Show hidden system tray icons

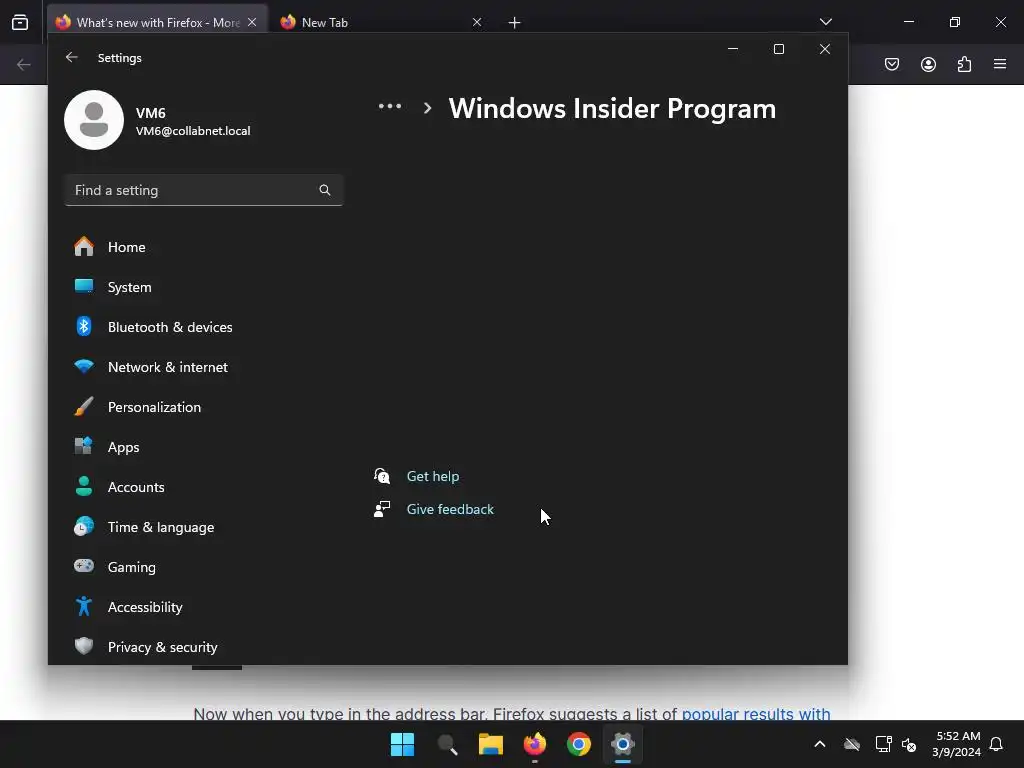click(820, 744)
